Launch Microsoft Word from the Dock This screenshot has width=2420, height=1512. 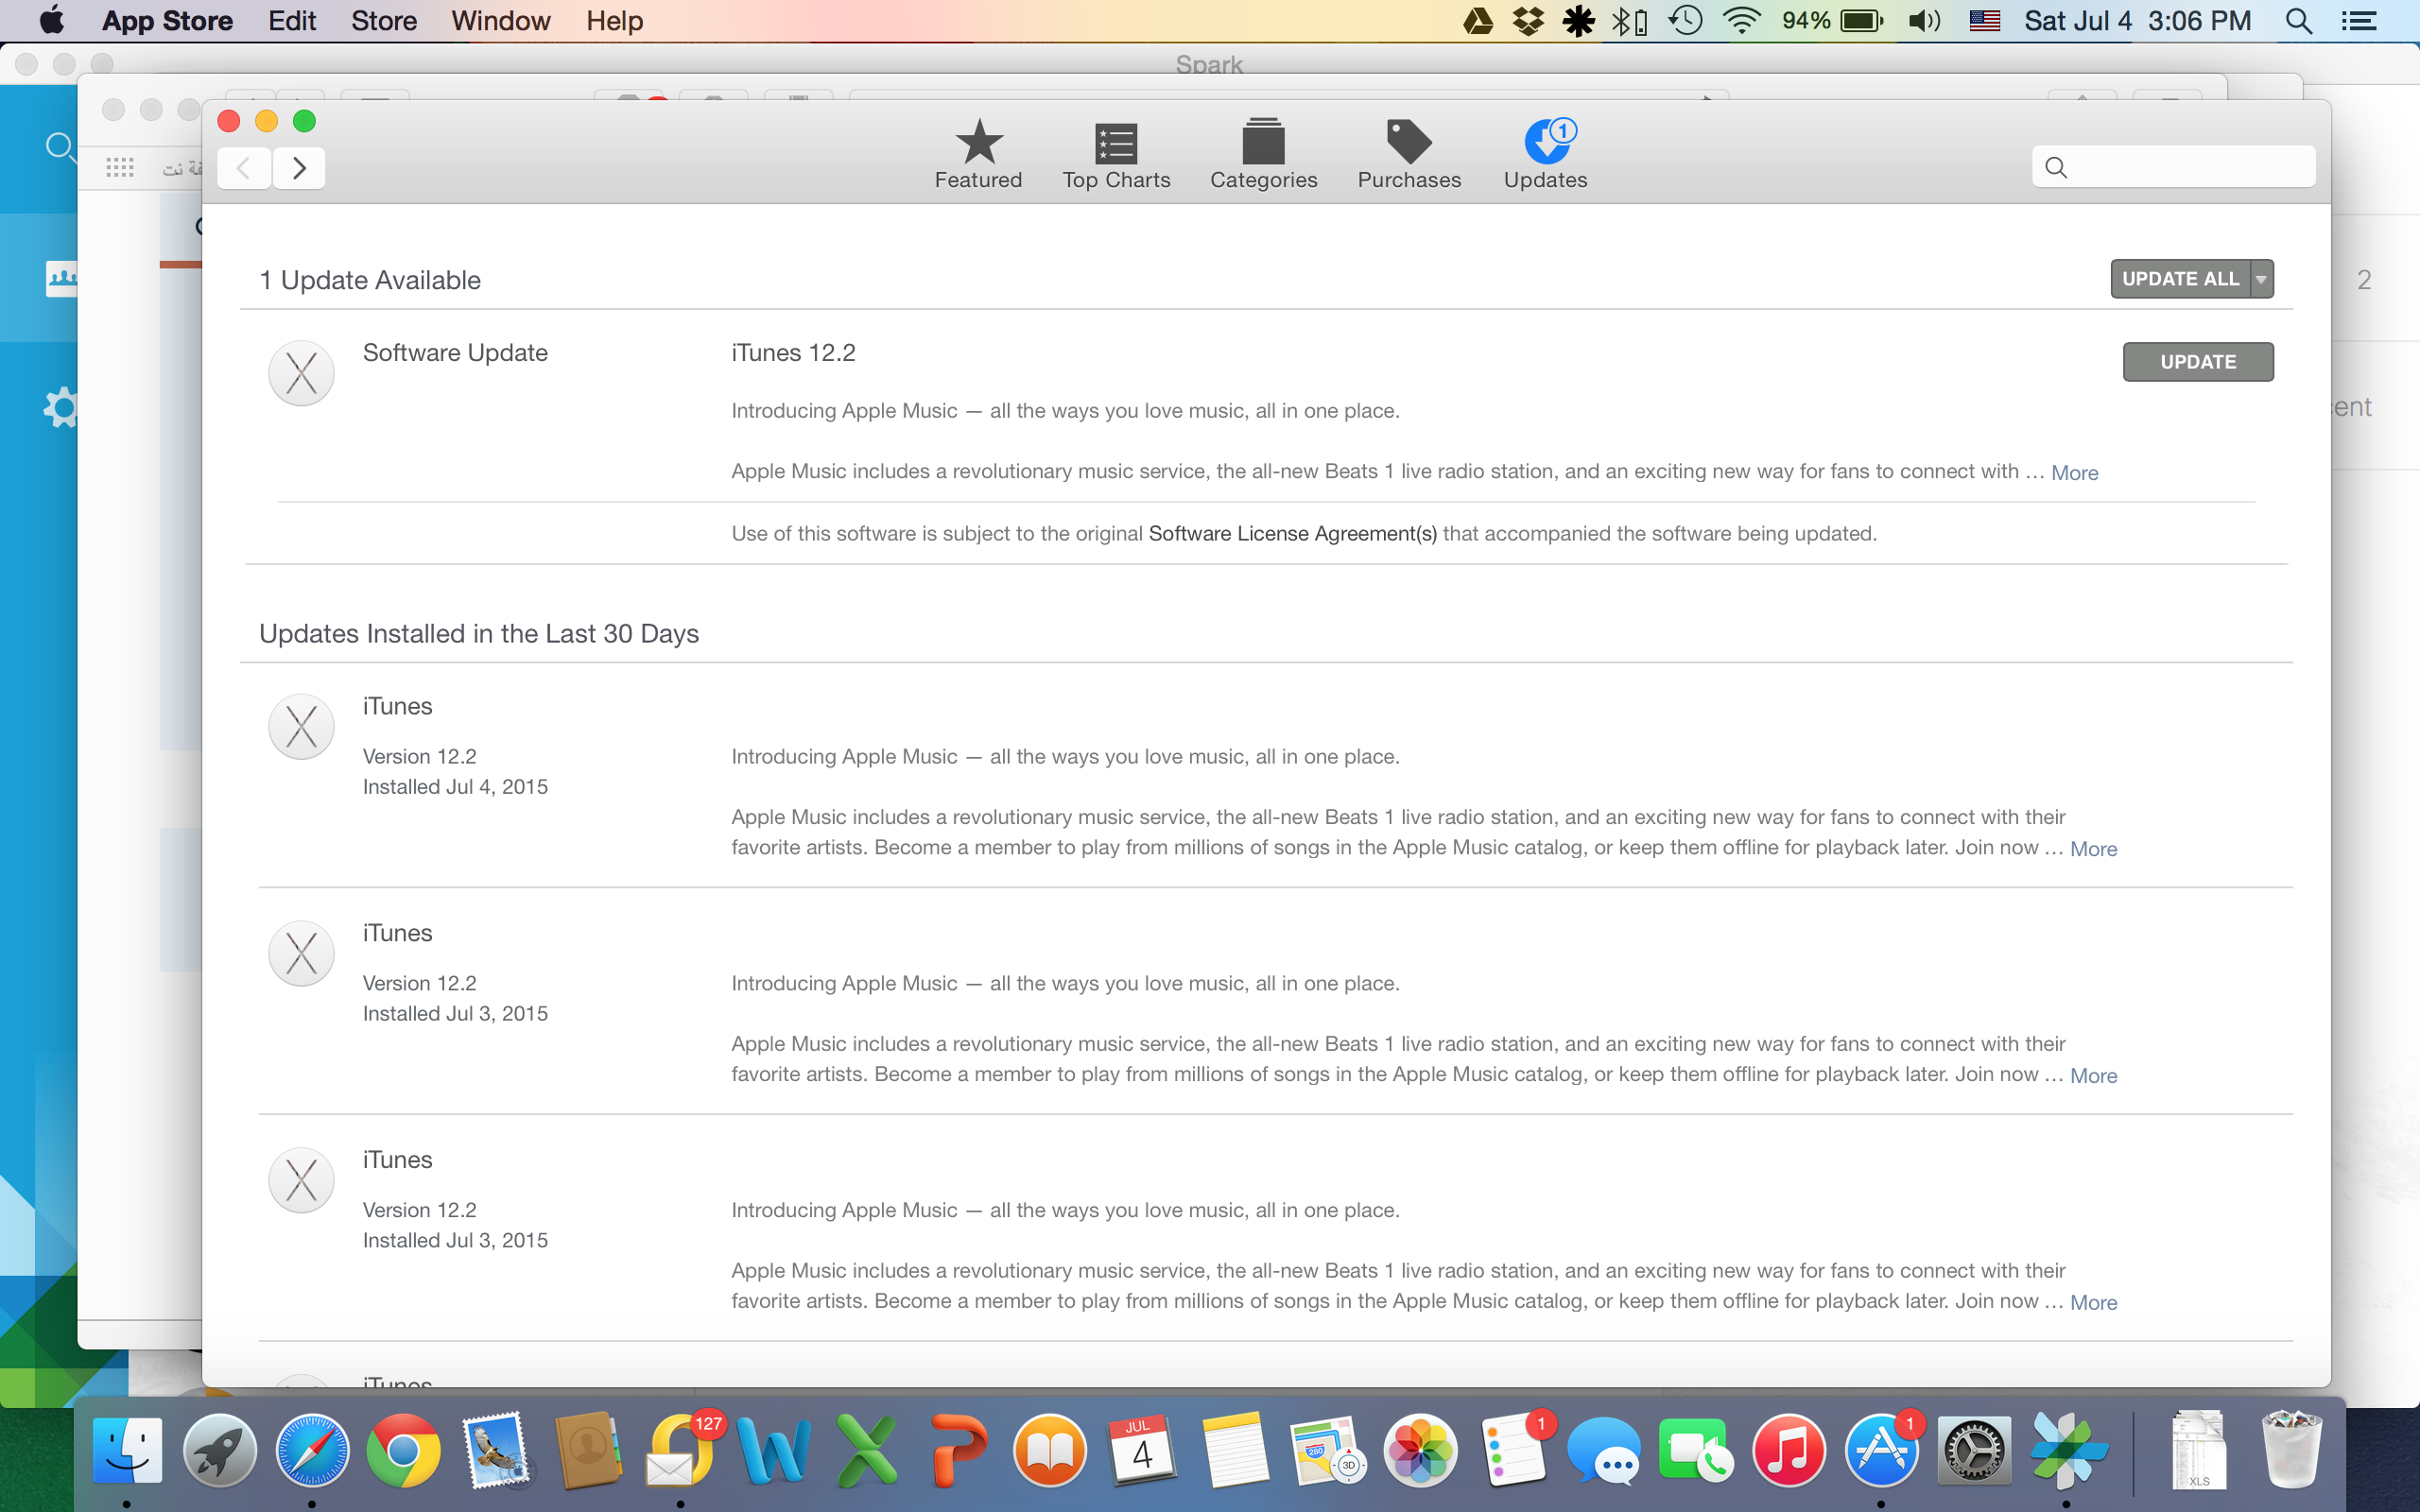(773, 1449)
